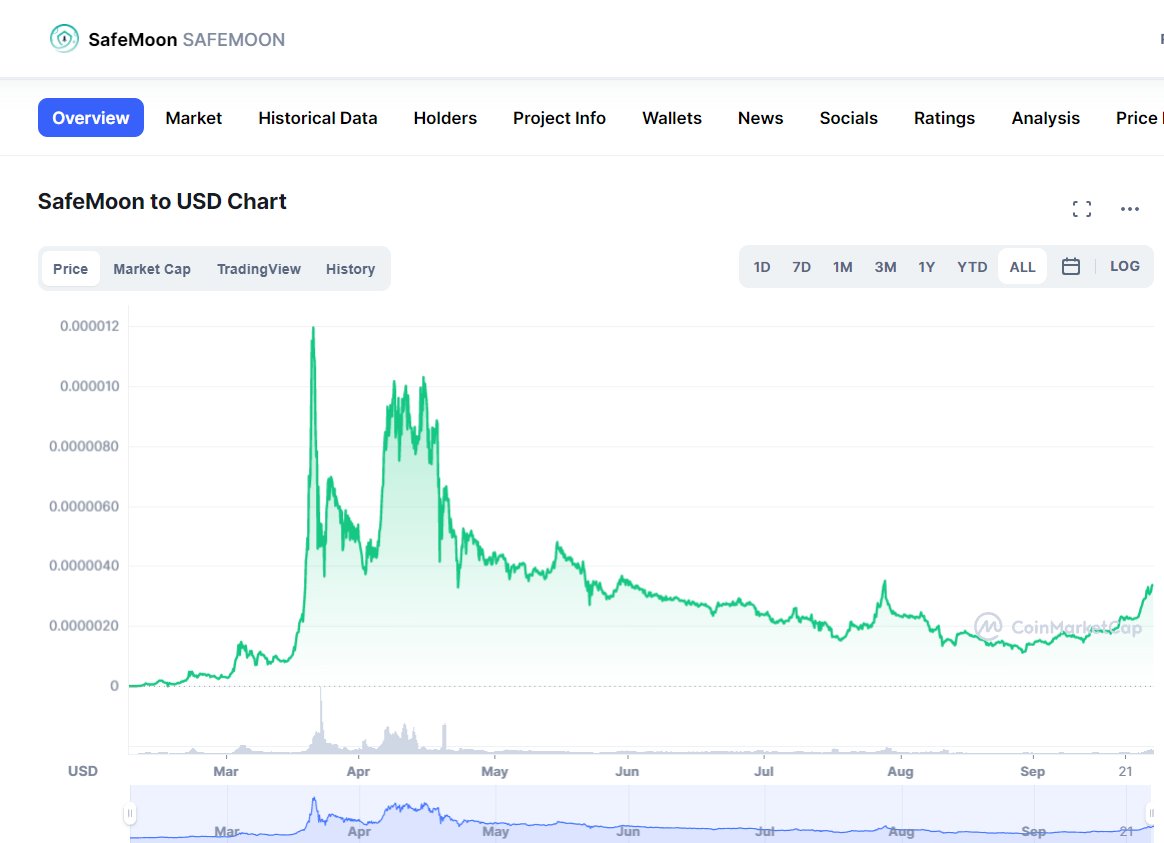Set chart range to 1D
Viewport: 1164px width, 843px height.
click(x=762, y=267)
